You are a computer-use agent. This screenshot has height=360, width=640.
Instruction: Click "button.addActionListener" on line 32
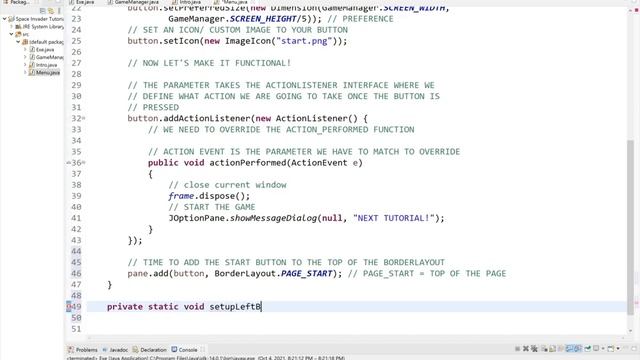[x=189, y=118]
